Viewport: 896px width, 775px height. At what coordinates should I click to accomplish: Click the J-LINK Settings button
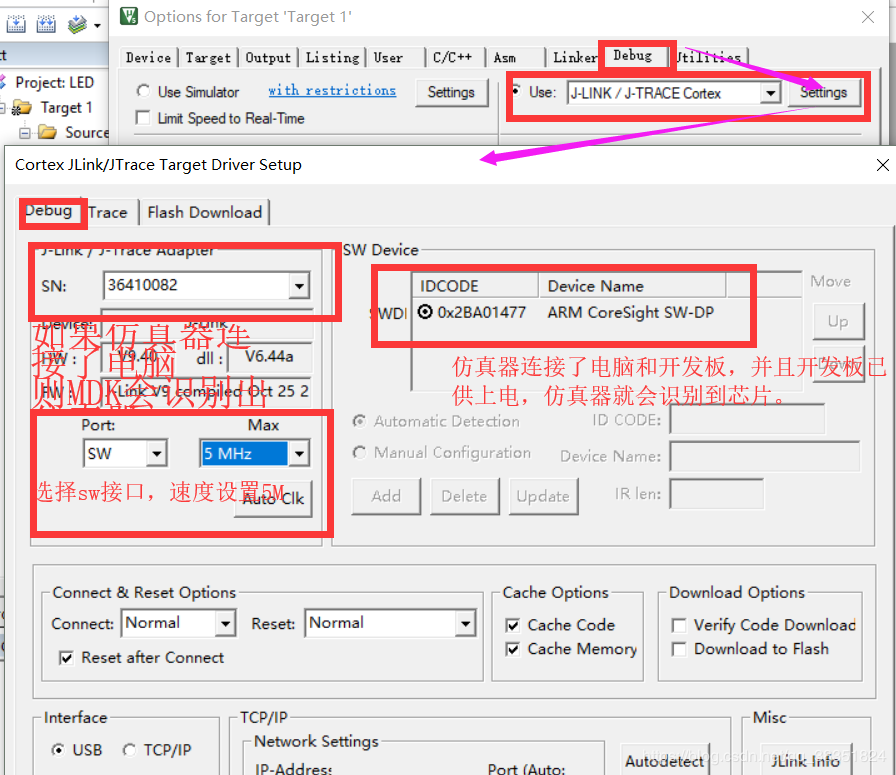click(x=823, y=93)
